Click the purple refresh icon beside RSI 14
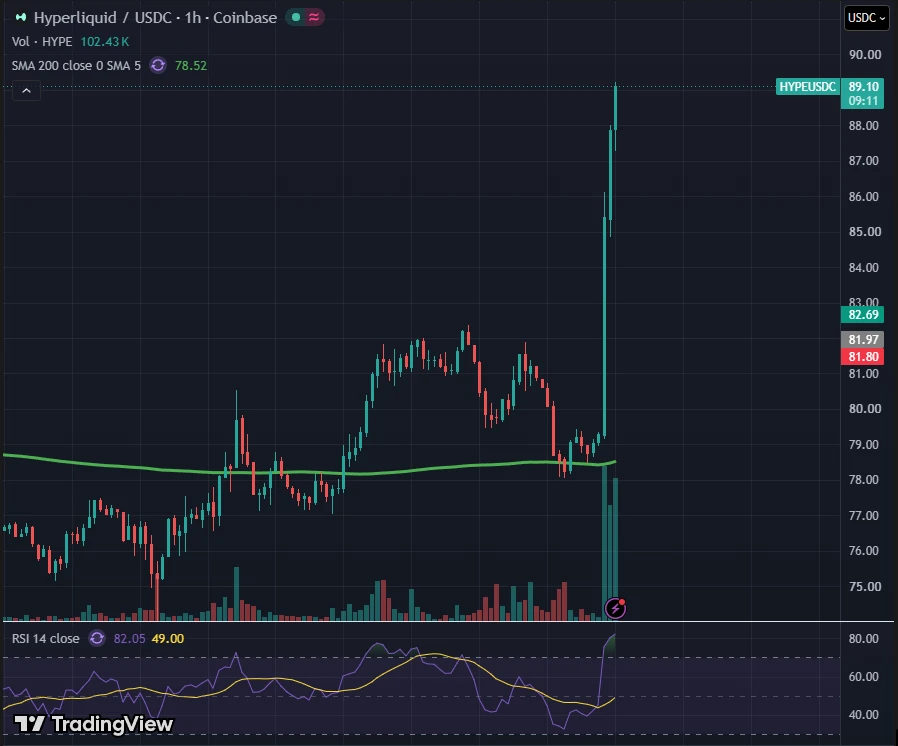This screenshot has width=898, height=746. [x=97, y=638]
